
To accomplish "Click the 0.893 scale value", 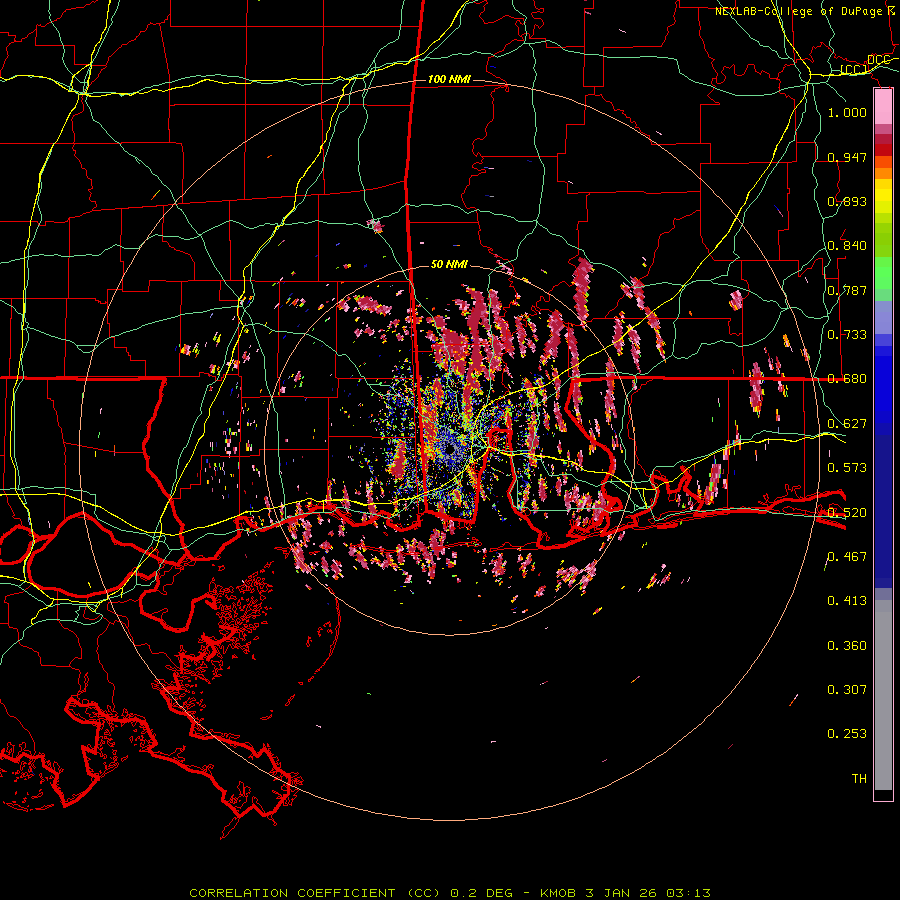I will (847, 201).
